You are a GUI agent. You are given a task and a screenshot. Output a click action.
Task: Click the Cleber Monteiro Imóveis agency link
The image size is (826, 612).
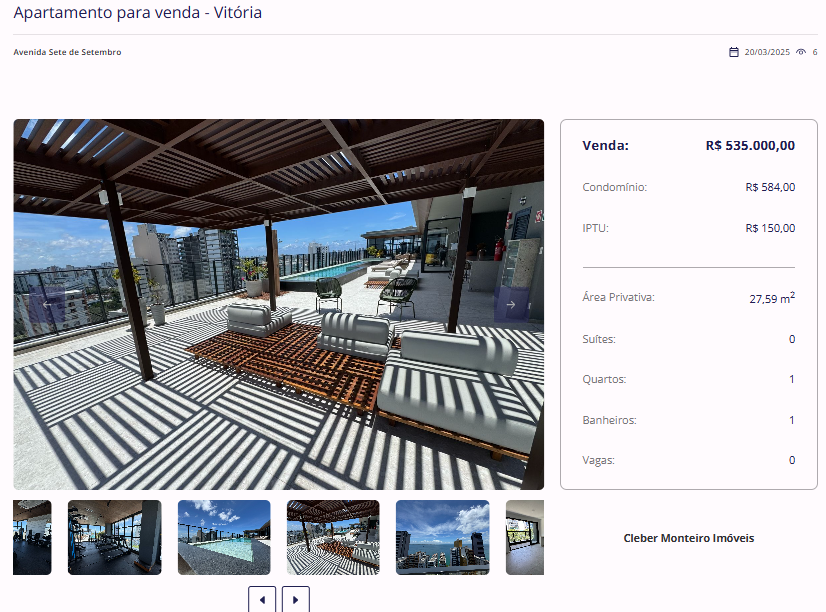click(x=689, y=538)
